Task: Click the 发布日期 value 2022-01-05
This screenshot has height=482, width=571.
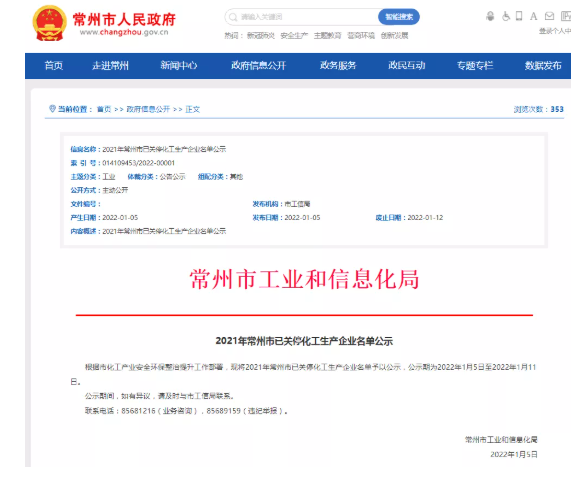Action: 302,218
